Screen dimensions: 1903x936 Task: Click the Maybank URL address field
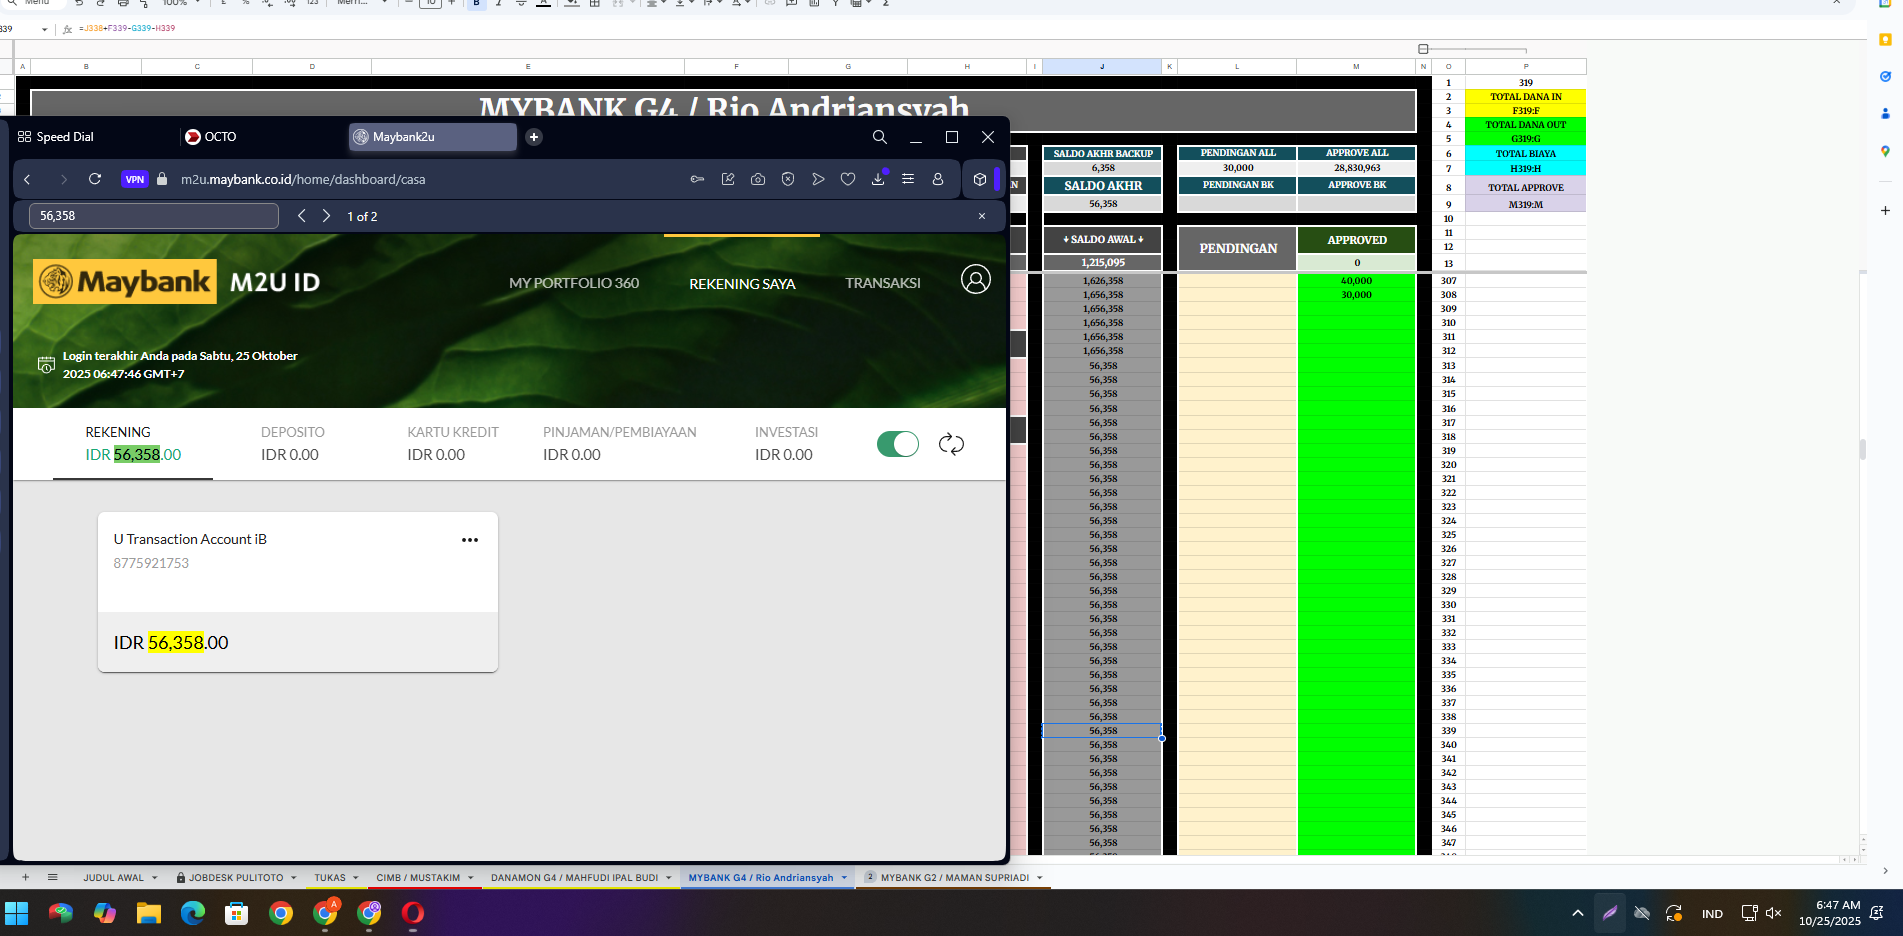[x=303, y=179]
